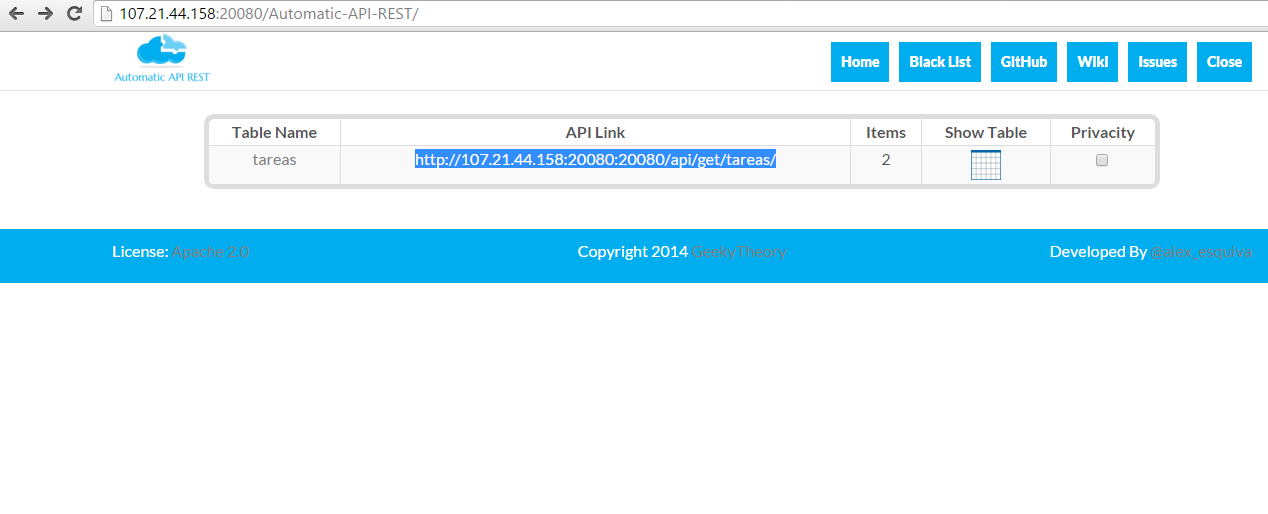
Task: Open the Wiki page
Action: 1092,62
